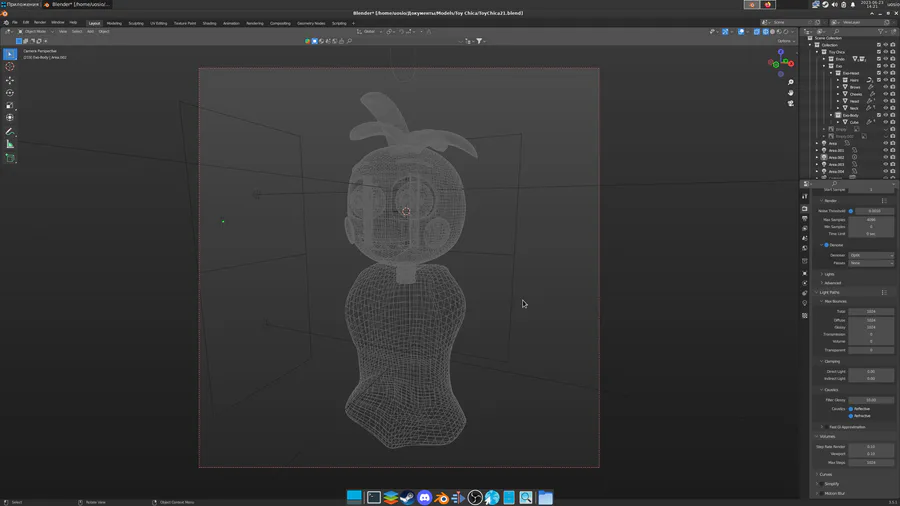This screenshot has width=900, height=506.
Task: Open the View Layer properties tab icon
Action: 805,228
